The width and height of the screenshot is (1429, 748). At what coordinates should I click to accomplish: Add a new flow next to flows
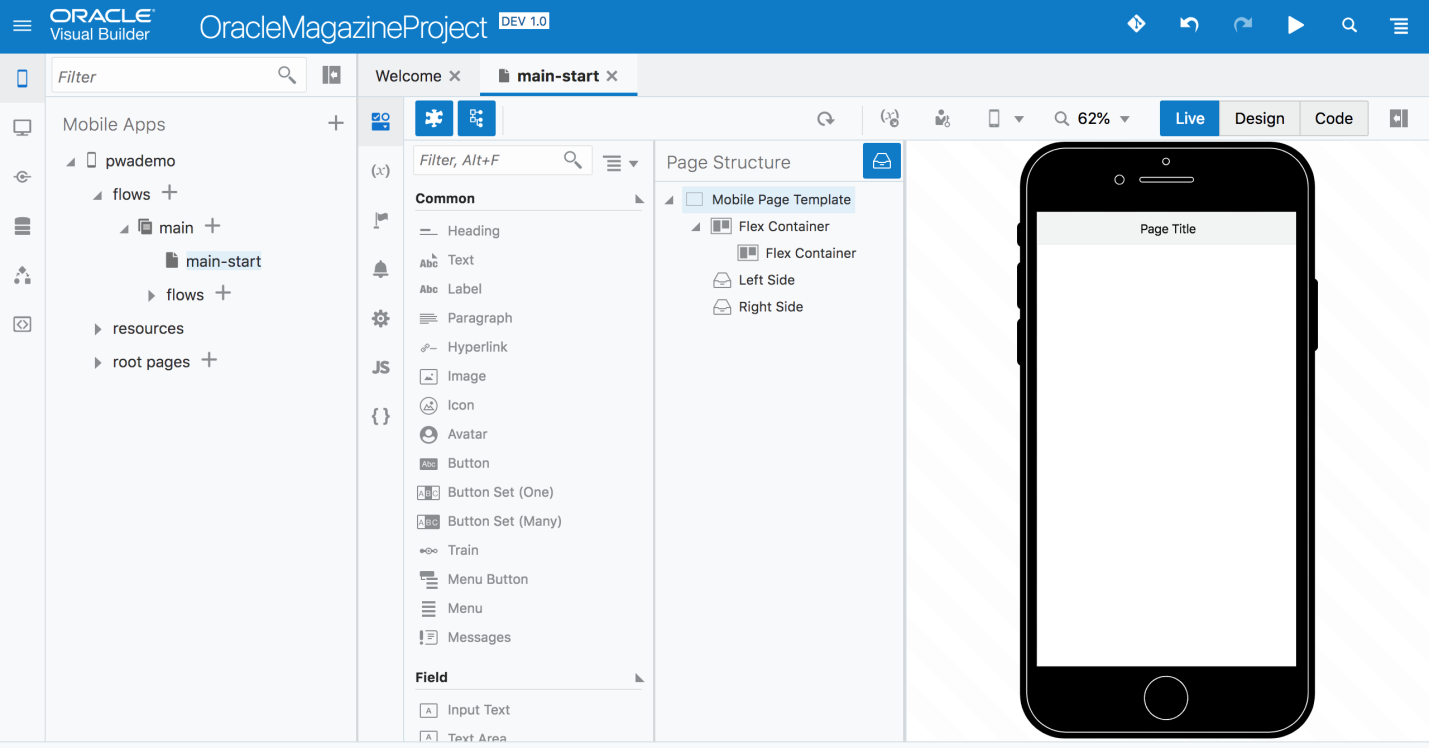pos(170,192)
